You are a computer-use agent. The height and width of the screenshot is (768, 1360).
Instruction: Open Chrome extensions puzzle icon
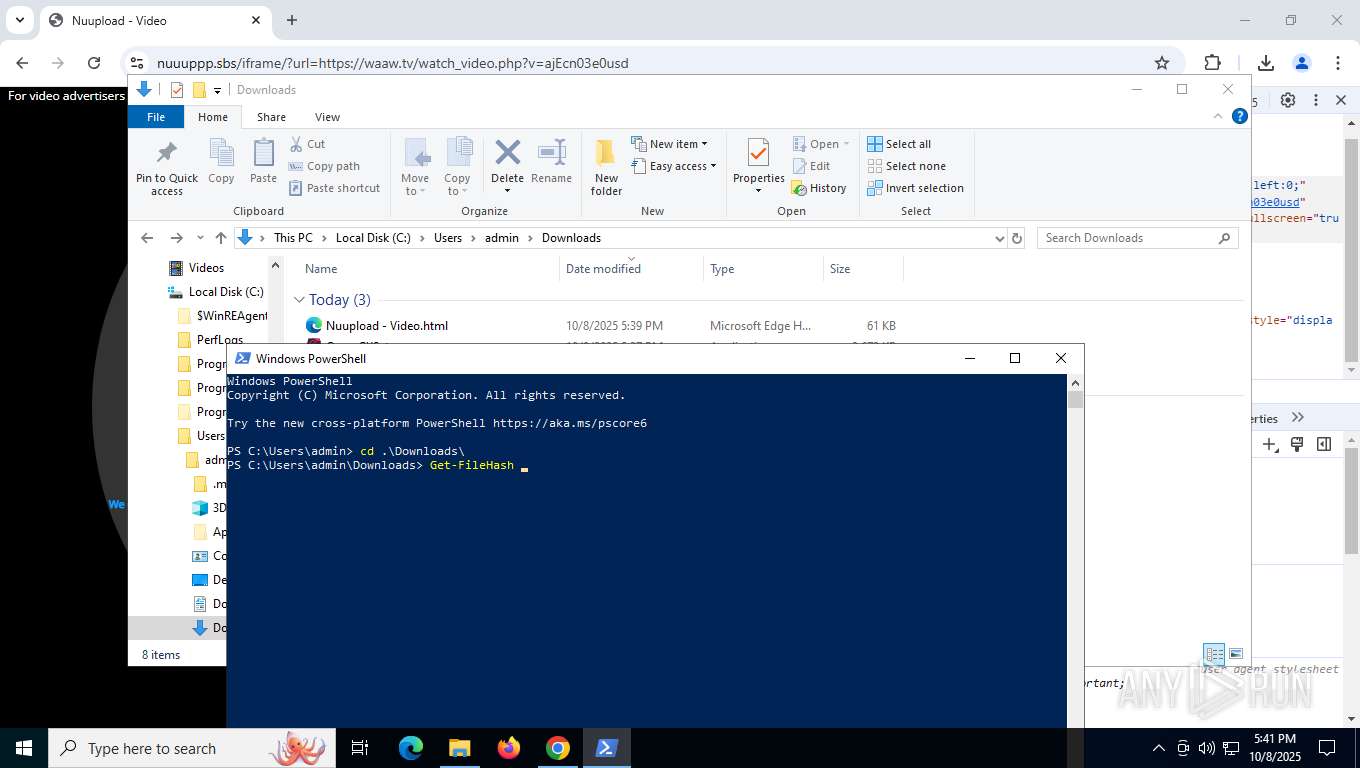[x=1213, y=63]
